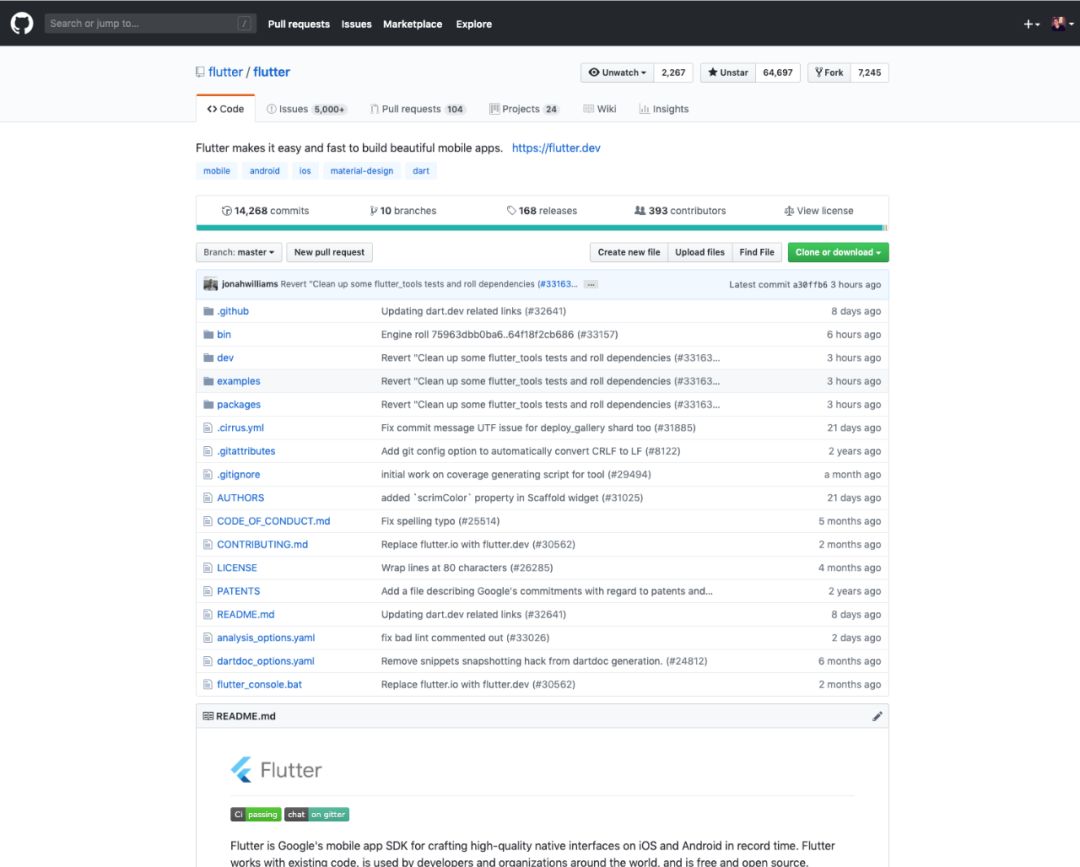Switch to the Issues tab
Viewport: 1080px width, 867px height.
coord(306,109)
